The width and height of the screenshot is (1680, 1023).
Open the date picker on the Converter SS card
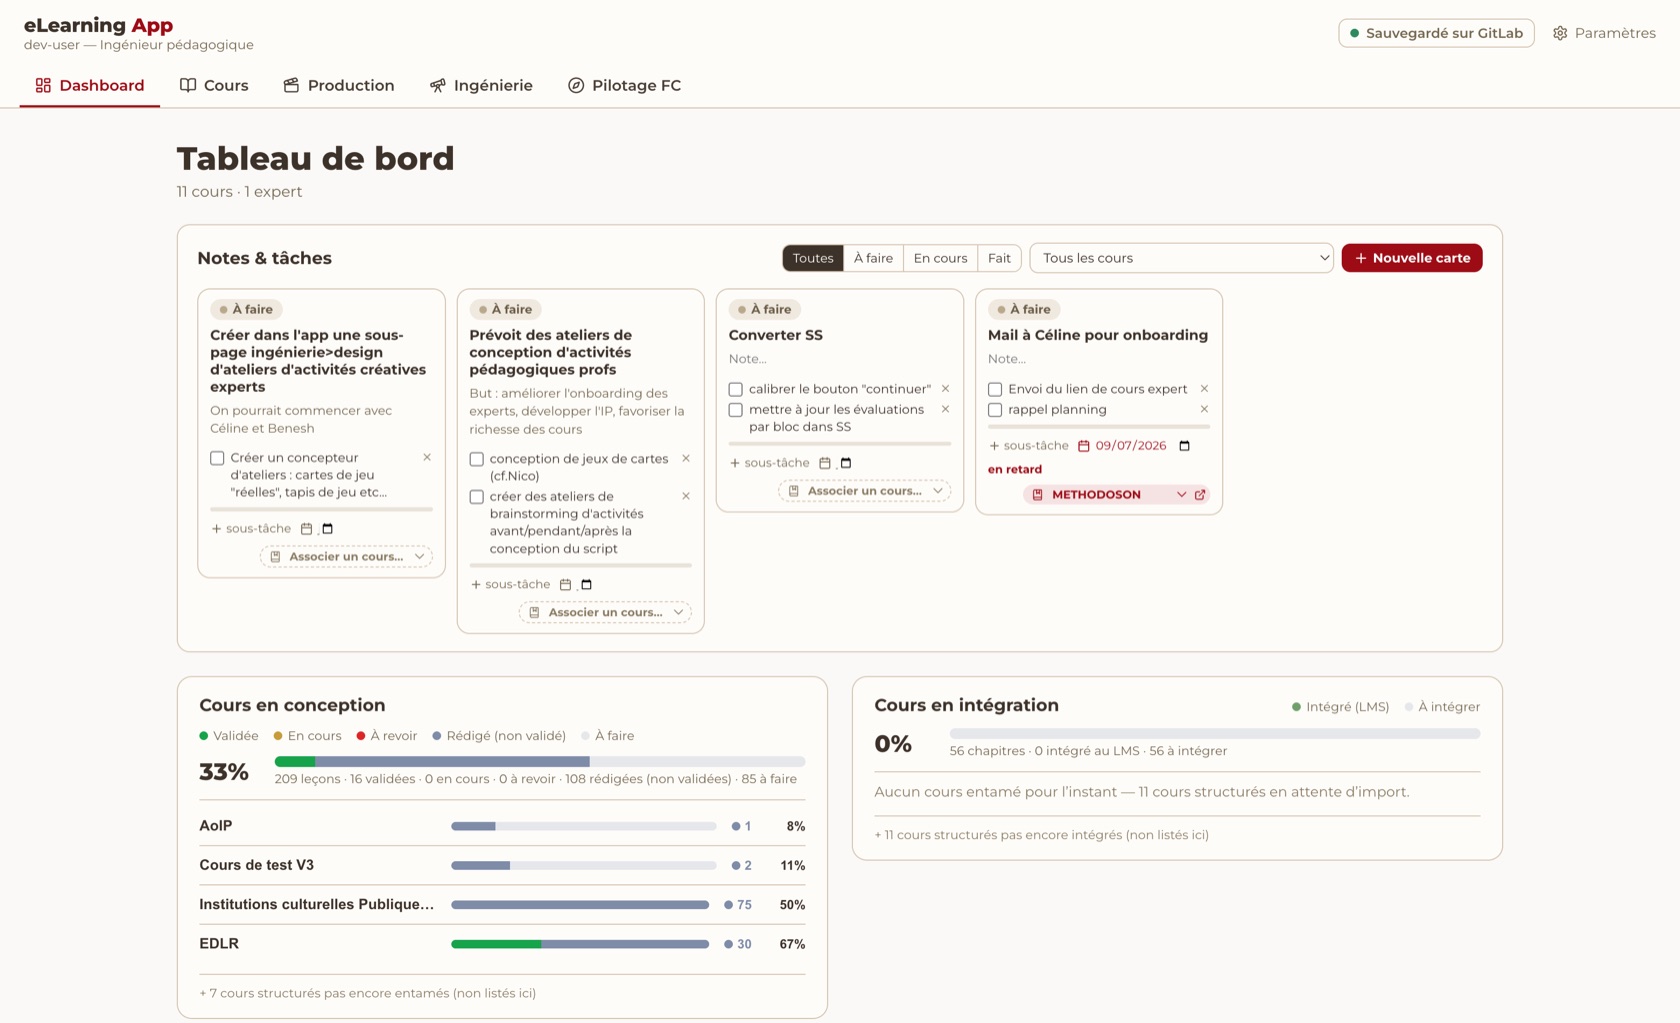846,463
